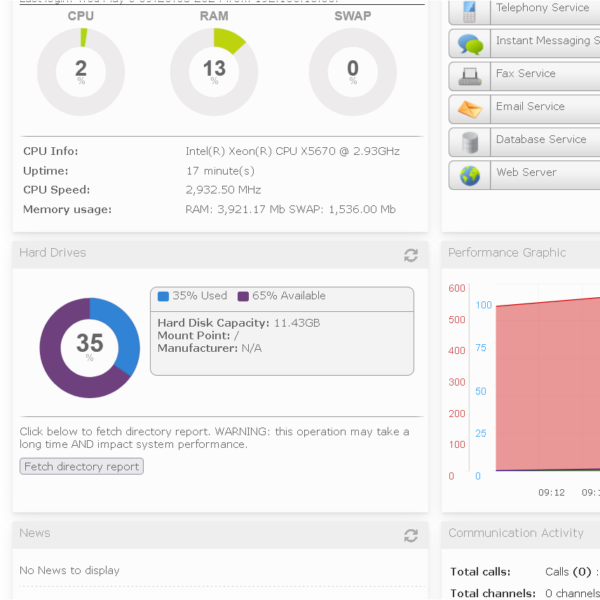
Task: Click the blue 35% Used legend swatch
Action: (163, 296)
